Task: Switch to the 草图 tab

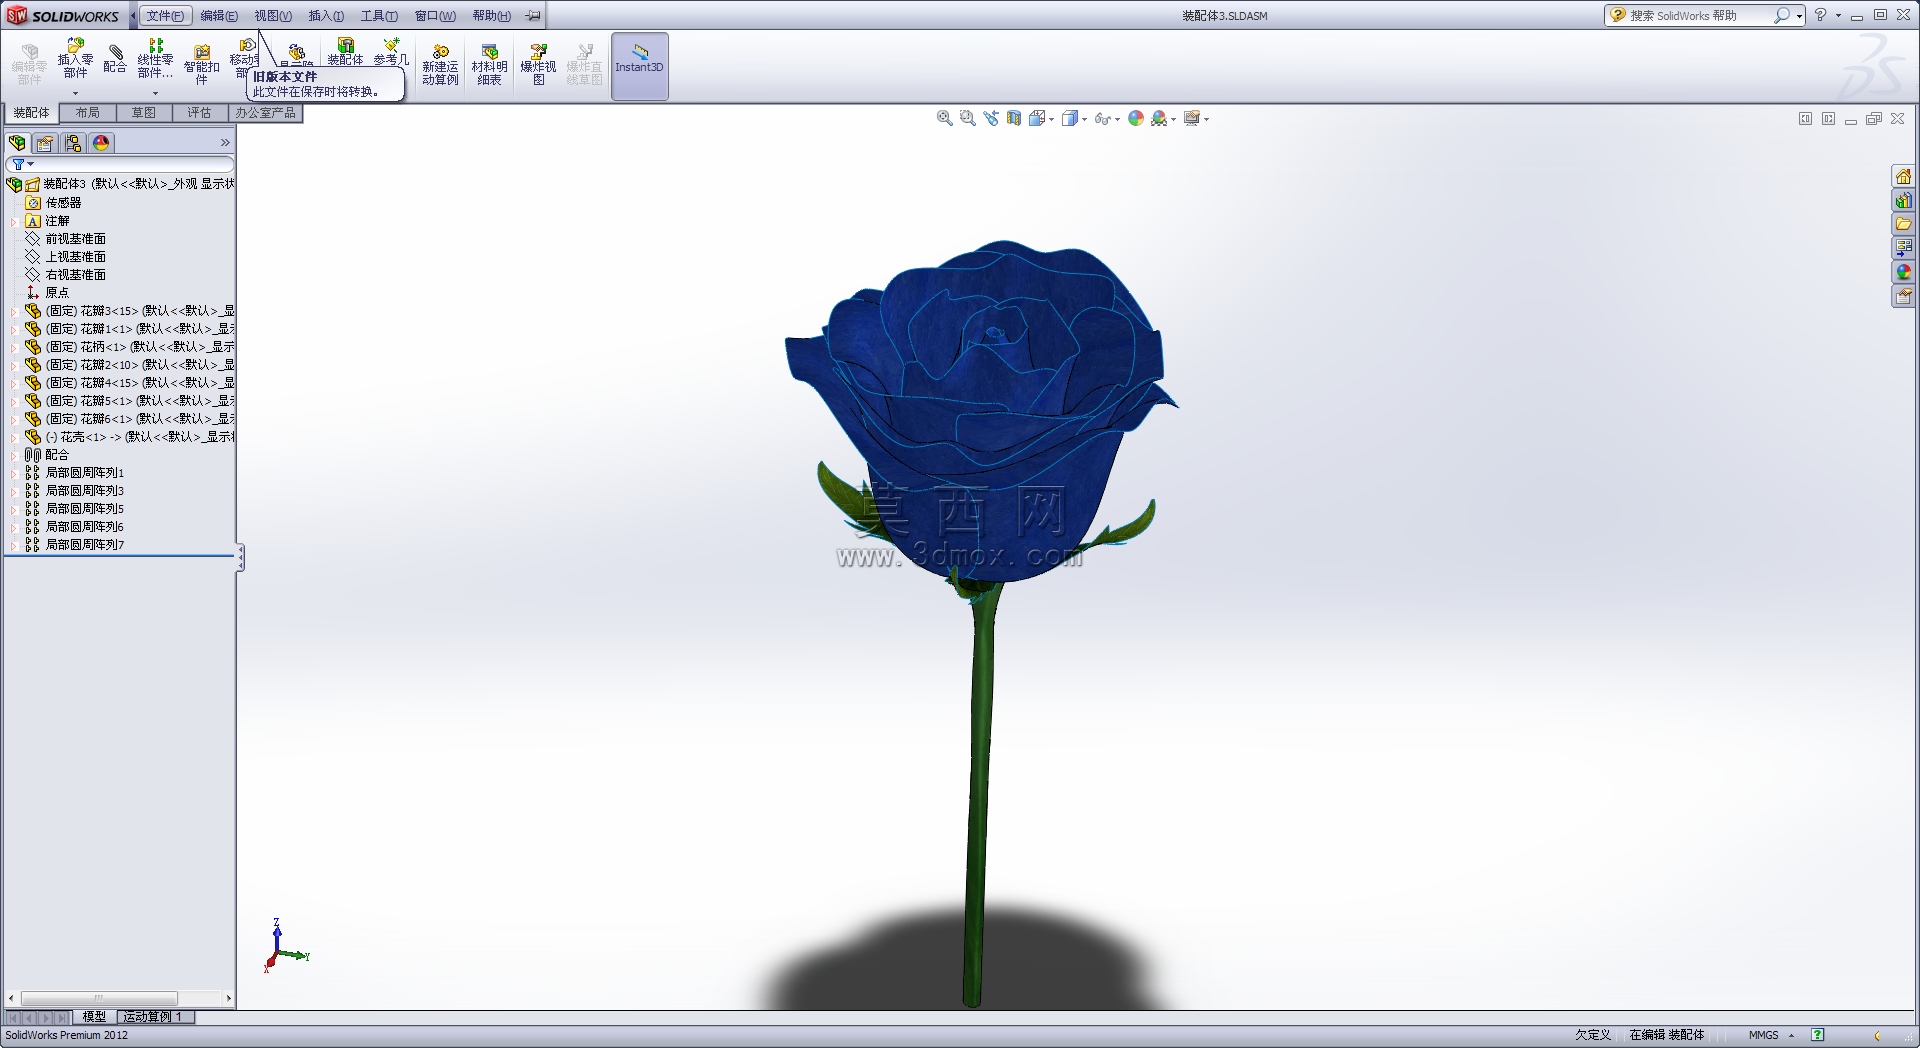Action: point(144,113)
